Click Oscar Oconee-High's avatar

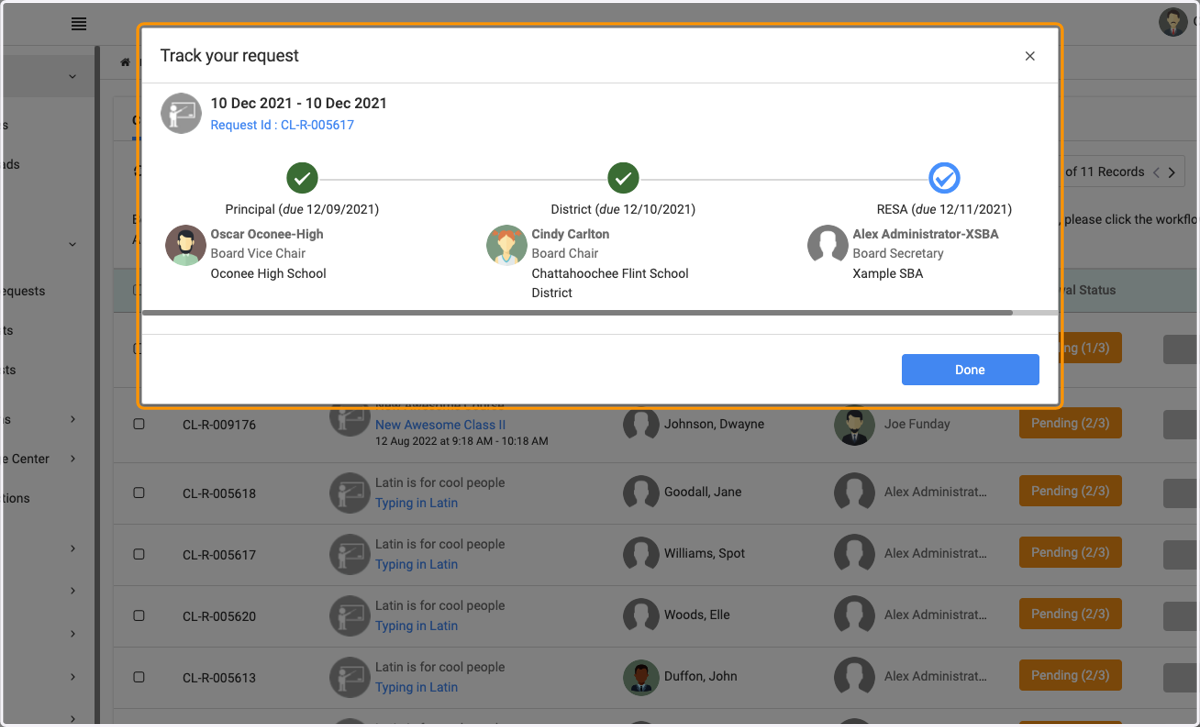[x=185, y=245]
